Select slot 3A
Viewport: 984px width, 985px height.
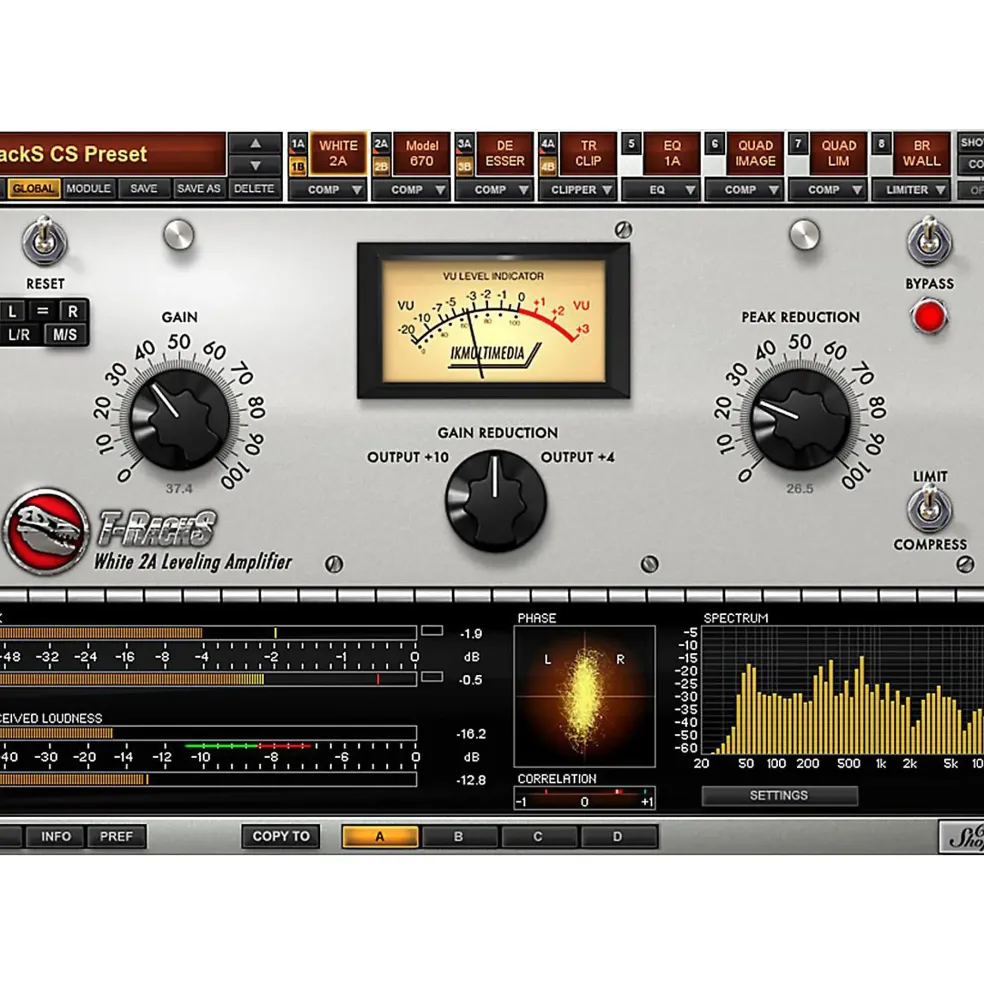pos(464,144)
